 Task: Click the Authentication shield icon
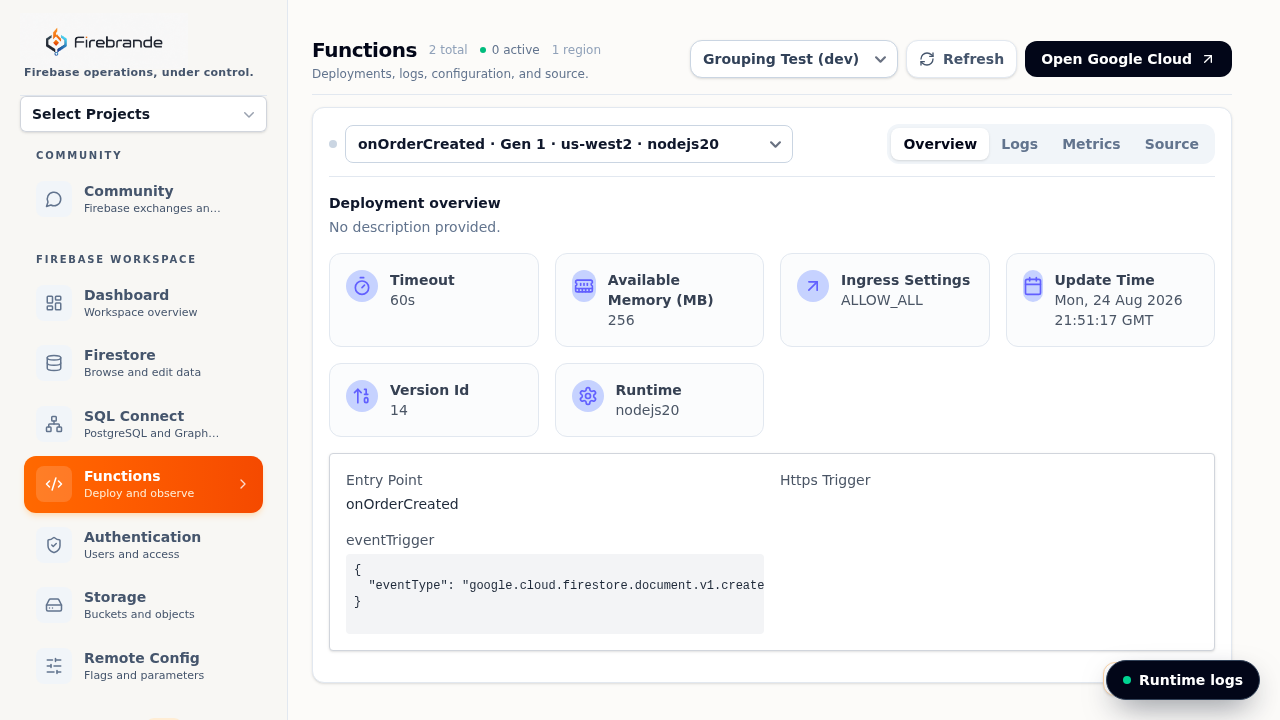pos(54,545)
